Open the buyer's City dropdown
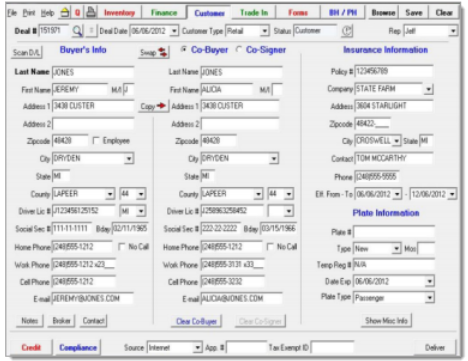 tap(129, 159)
